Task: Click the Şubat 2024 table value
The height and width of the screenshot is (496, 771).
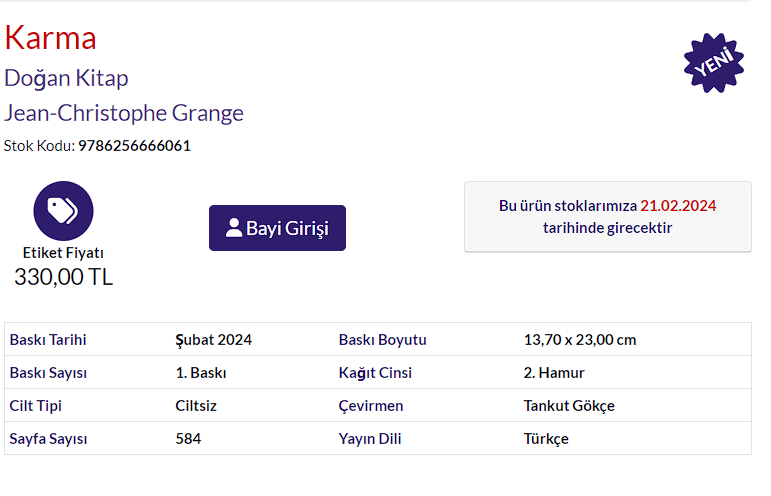Action: (213, 340)
